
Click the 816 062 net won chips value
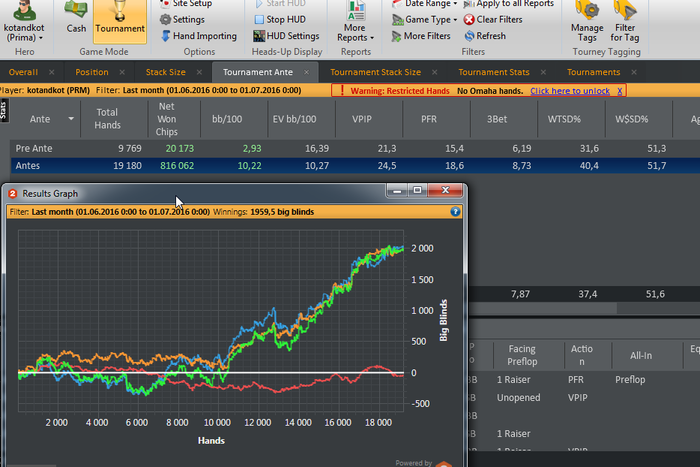tap(177, 166)
